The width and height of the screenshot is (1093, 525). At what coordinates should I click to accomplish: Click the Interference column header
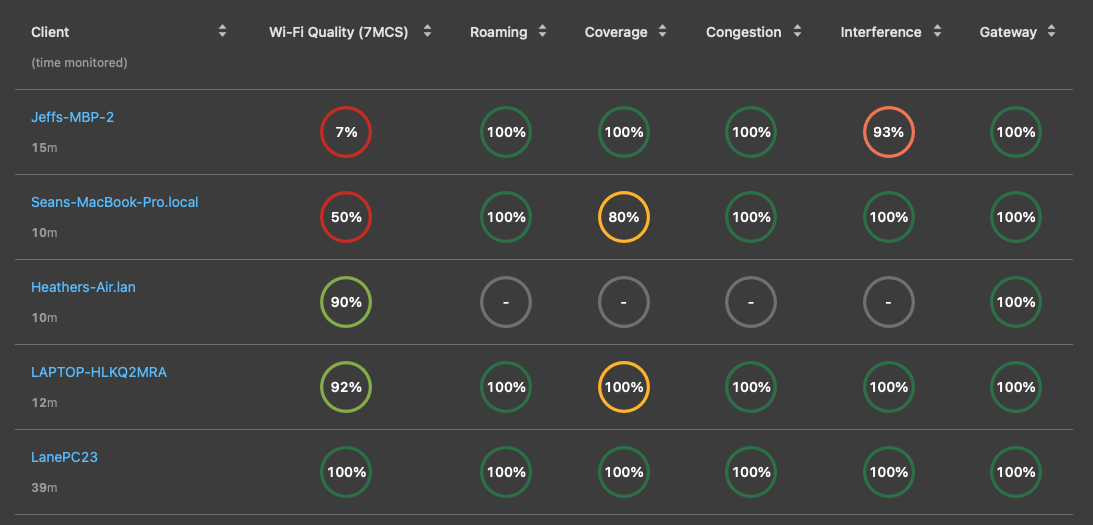click(880, 32)
